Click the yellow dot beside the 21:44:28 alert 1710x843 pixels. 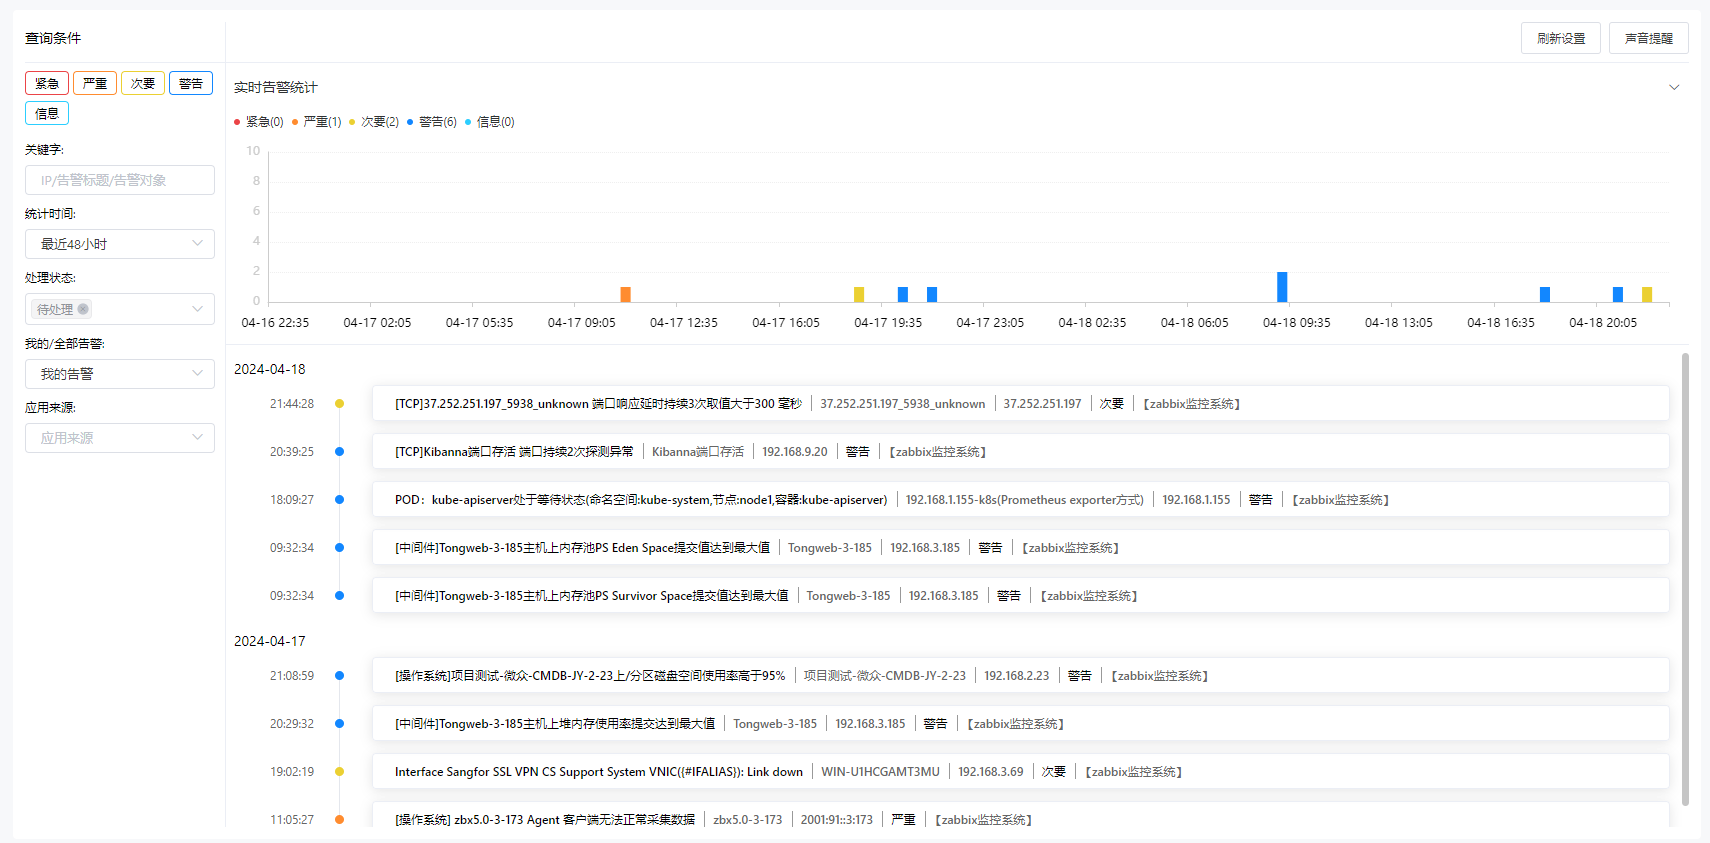340,404
